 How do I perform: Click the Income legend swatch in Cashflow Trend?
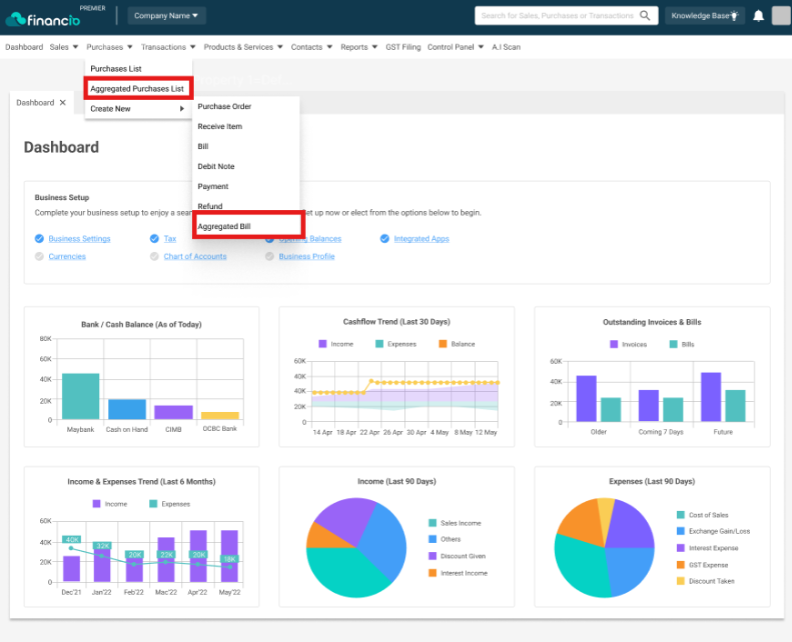pyautogui.click(x=323, y=344)
